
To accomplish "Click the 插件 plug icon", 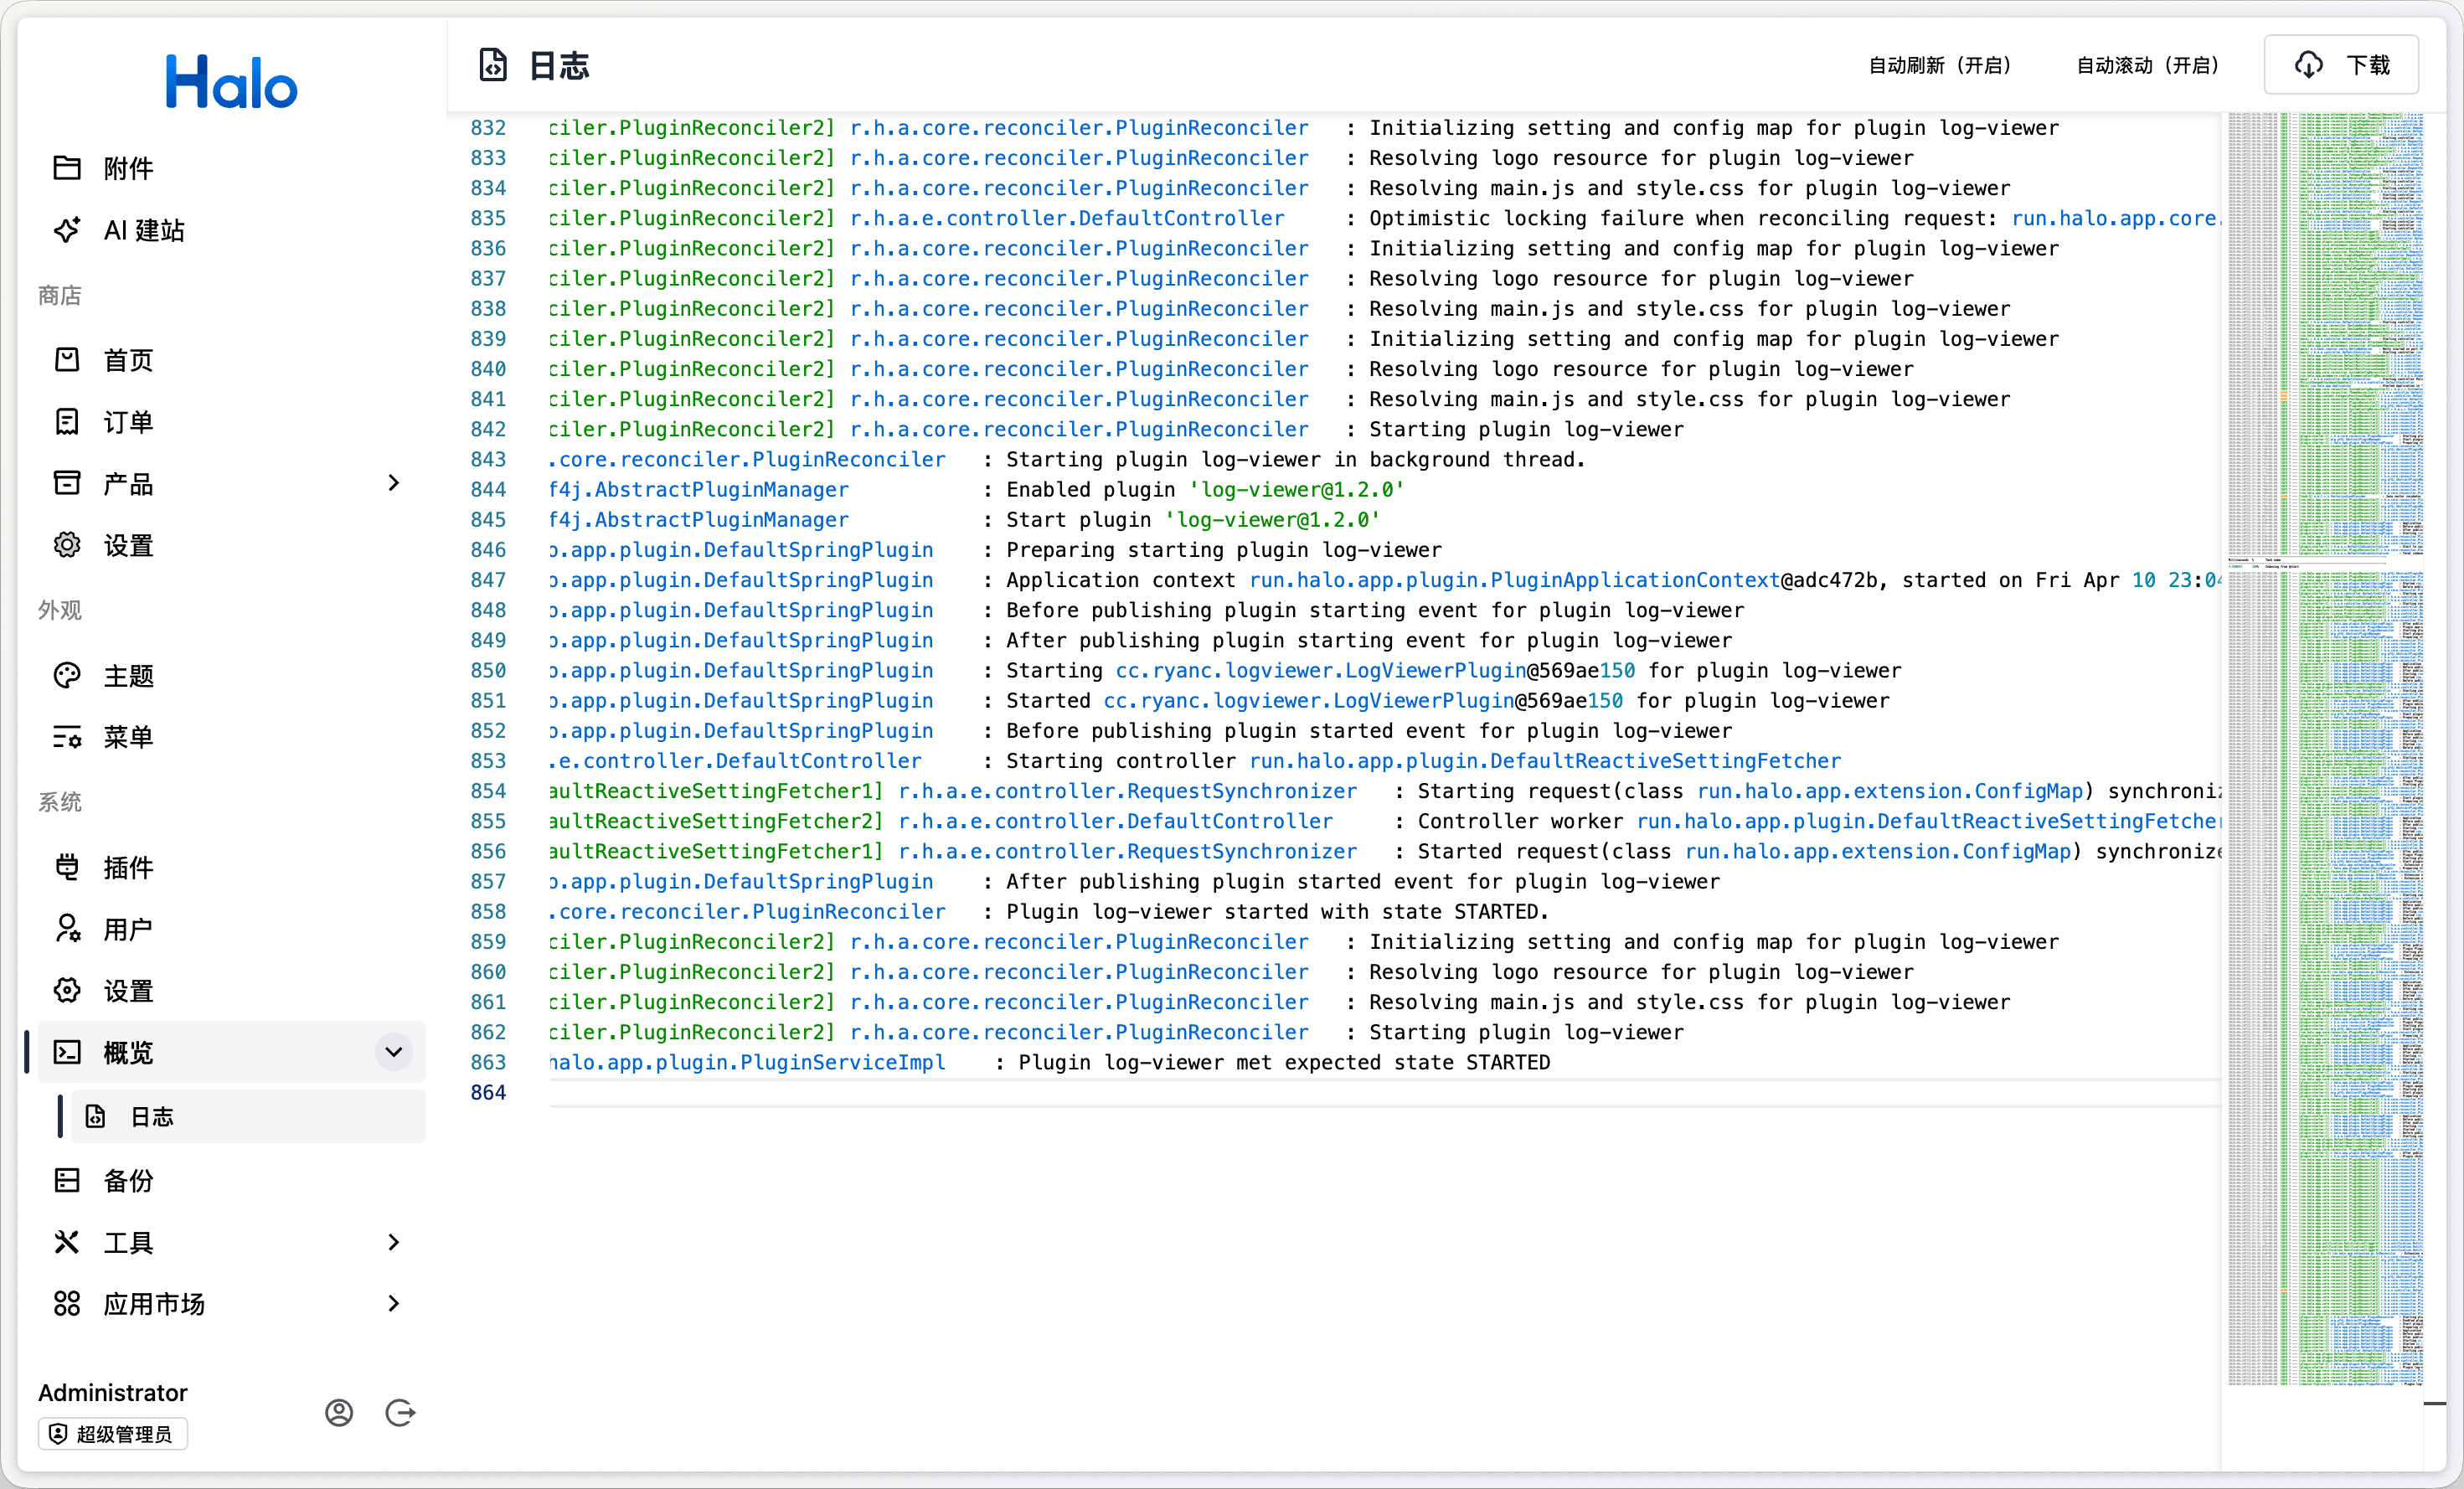I will 67,867.
